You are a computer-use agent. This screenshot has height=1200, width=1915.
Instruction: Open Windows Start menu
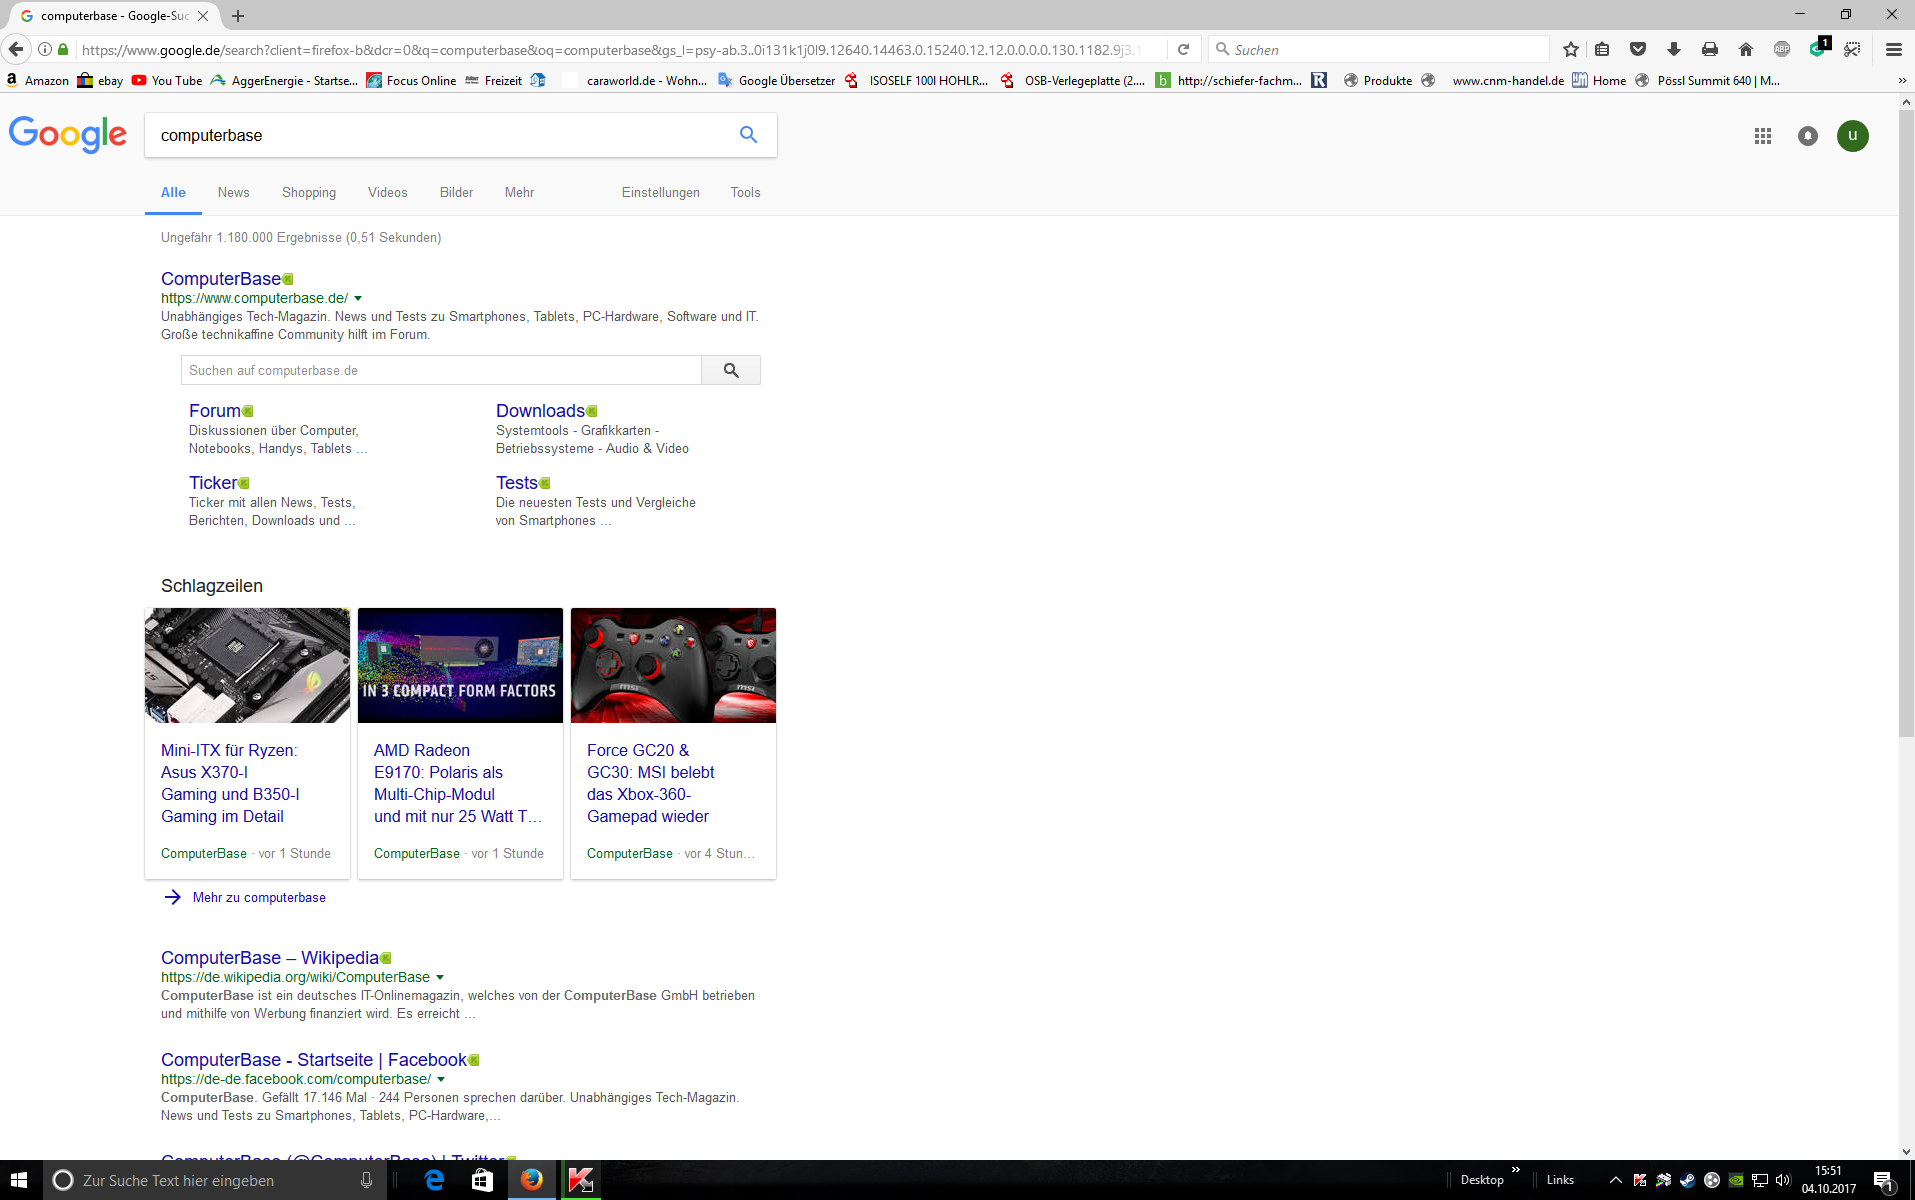19,1180
